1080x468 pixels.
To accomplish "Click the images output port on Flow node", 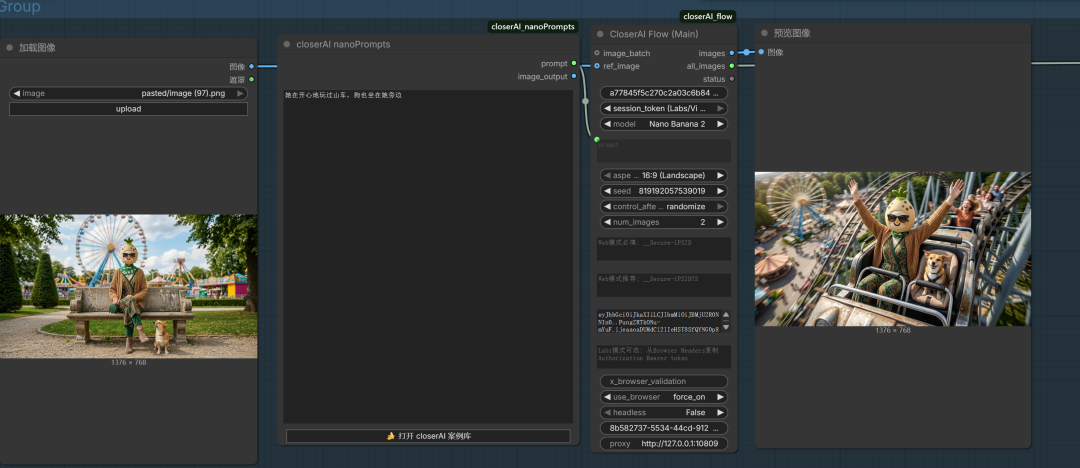I will pos(731,53).
